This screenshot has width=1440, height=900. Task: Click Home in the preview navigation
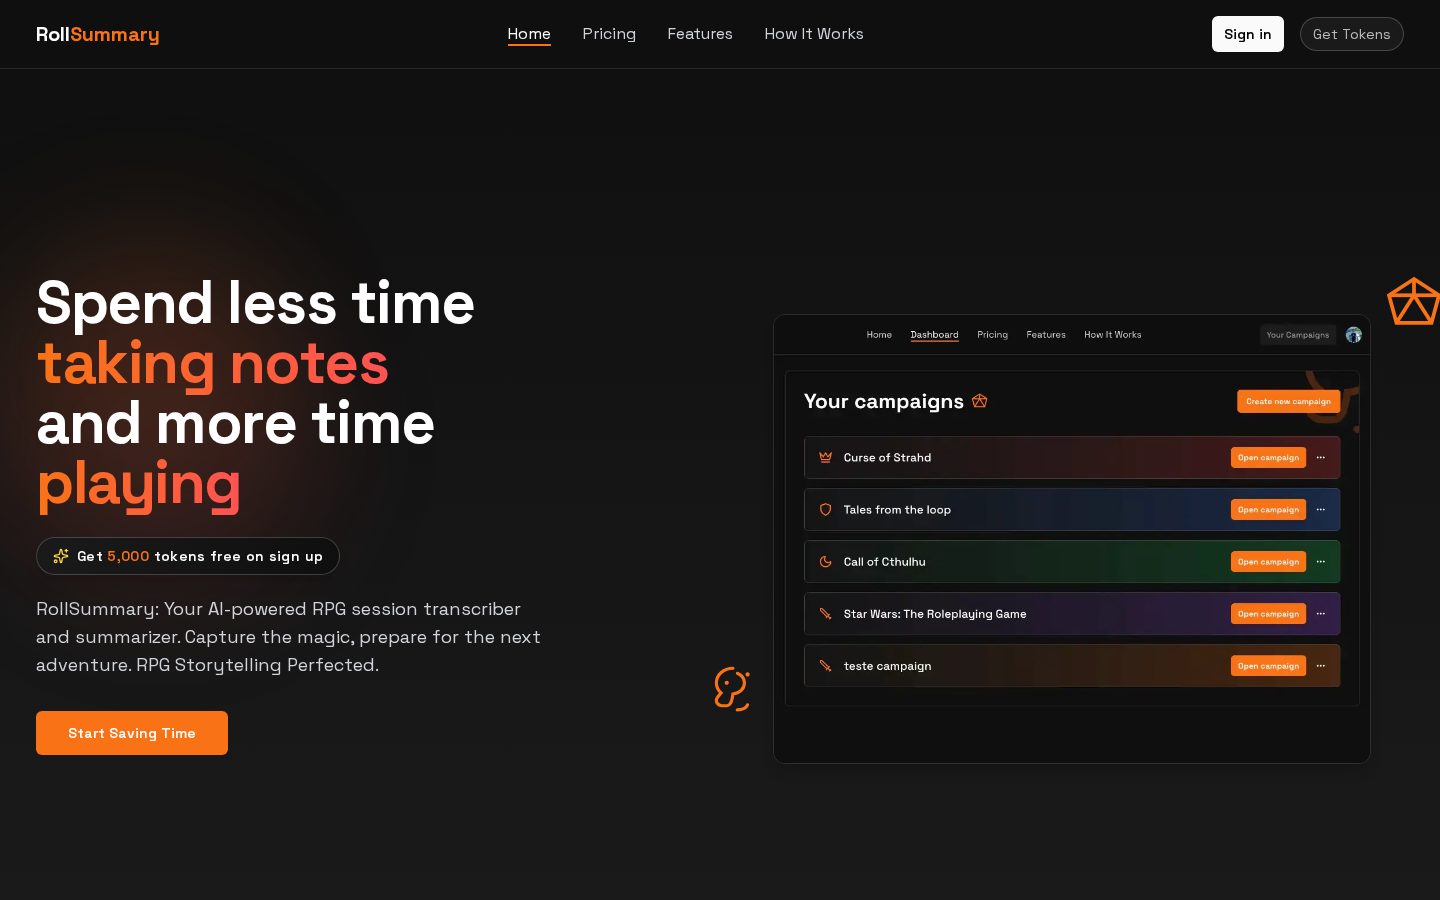[x=879, y=335]
